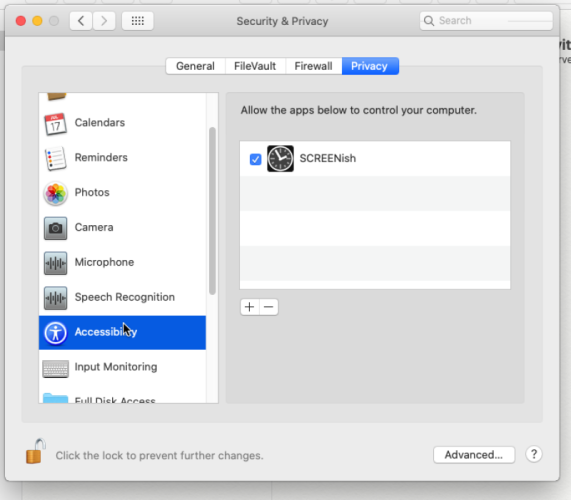Click the Photos flower icon
Image resolution: width=571 pixels, height=500 pixels.
(x=55, y=193)
